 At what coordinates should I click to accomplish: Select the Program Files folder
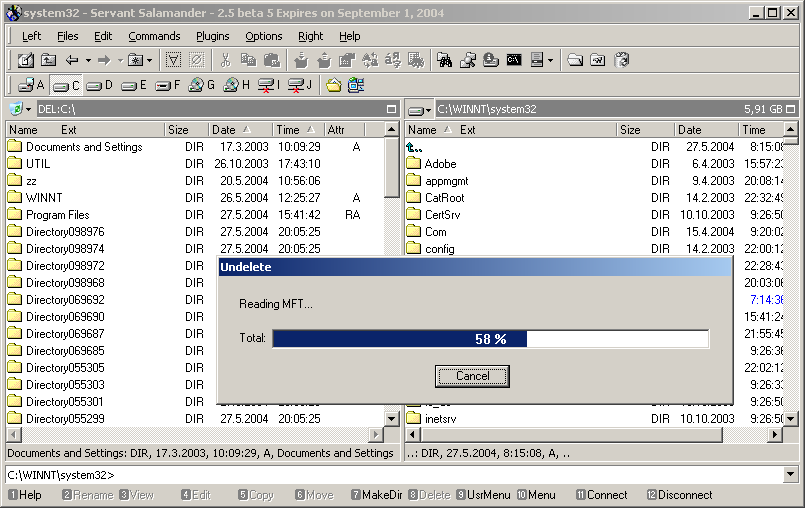pyautogui.click(x=58, y=215)
